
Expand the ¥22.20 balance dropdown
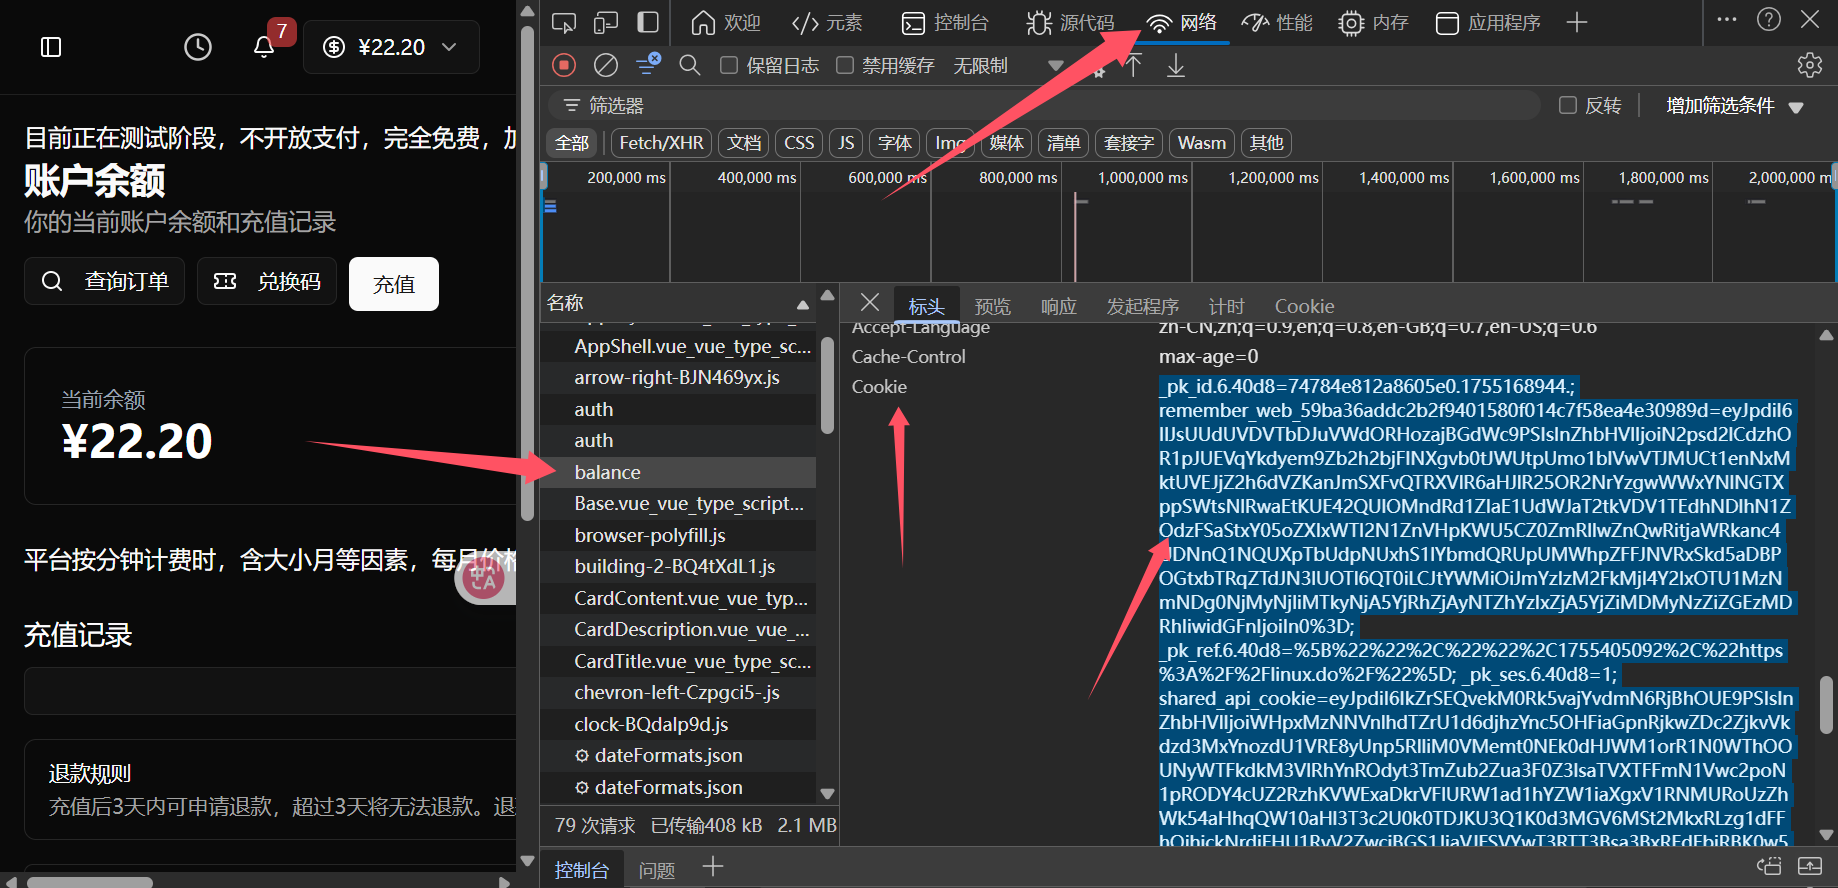click(391, 47)
